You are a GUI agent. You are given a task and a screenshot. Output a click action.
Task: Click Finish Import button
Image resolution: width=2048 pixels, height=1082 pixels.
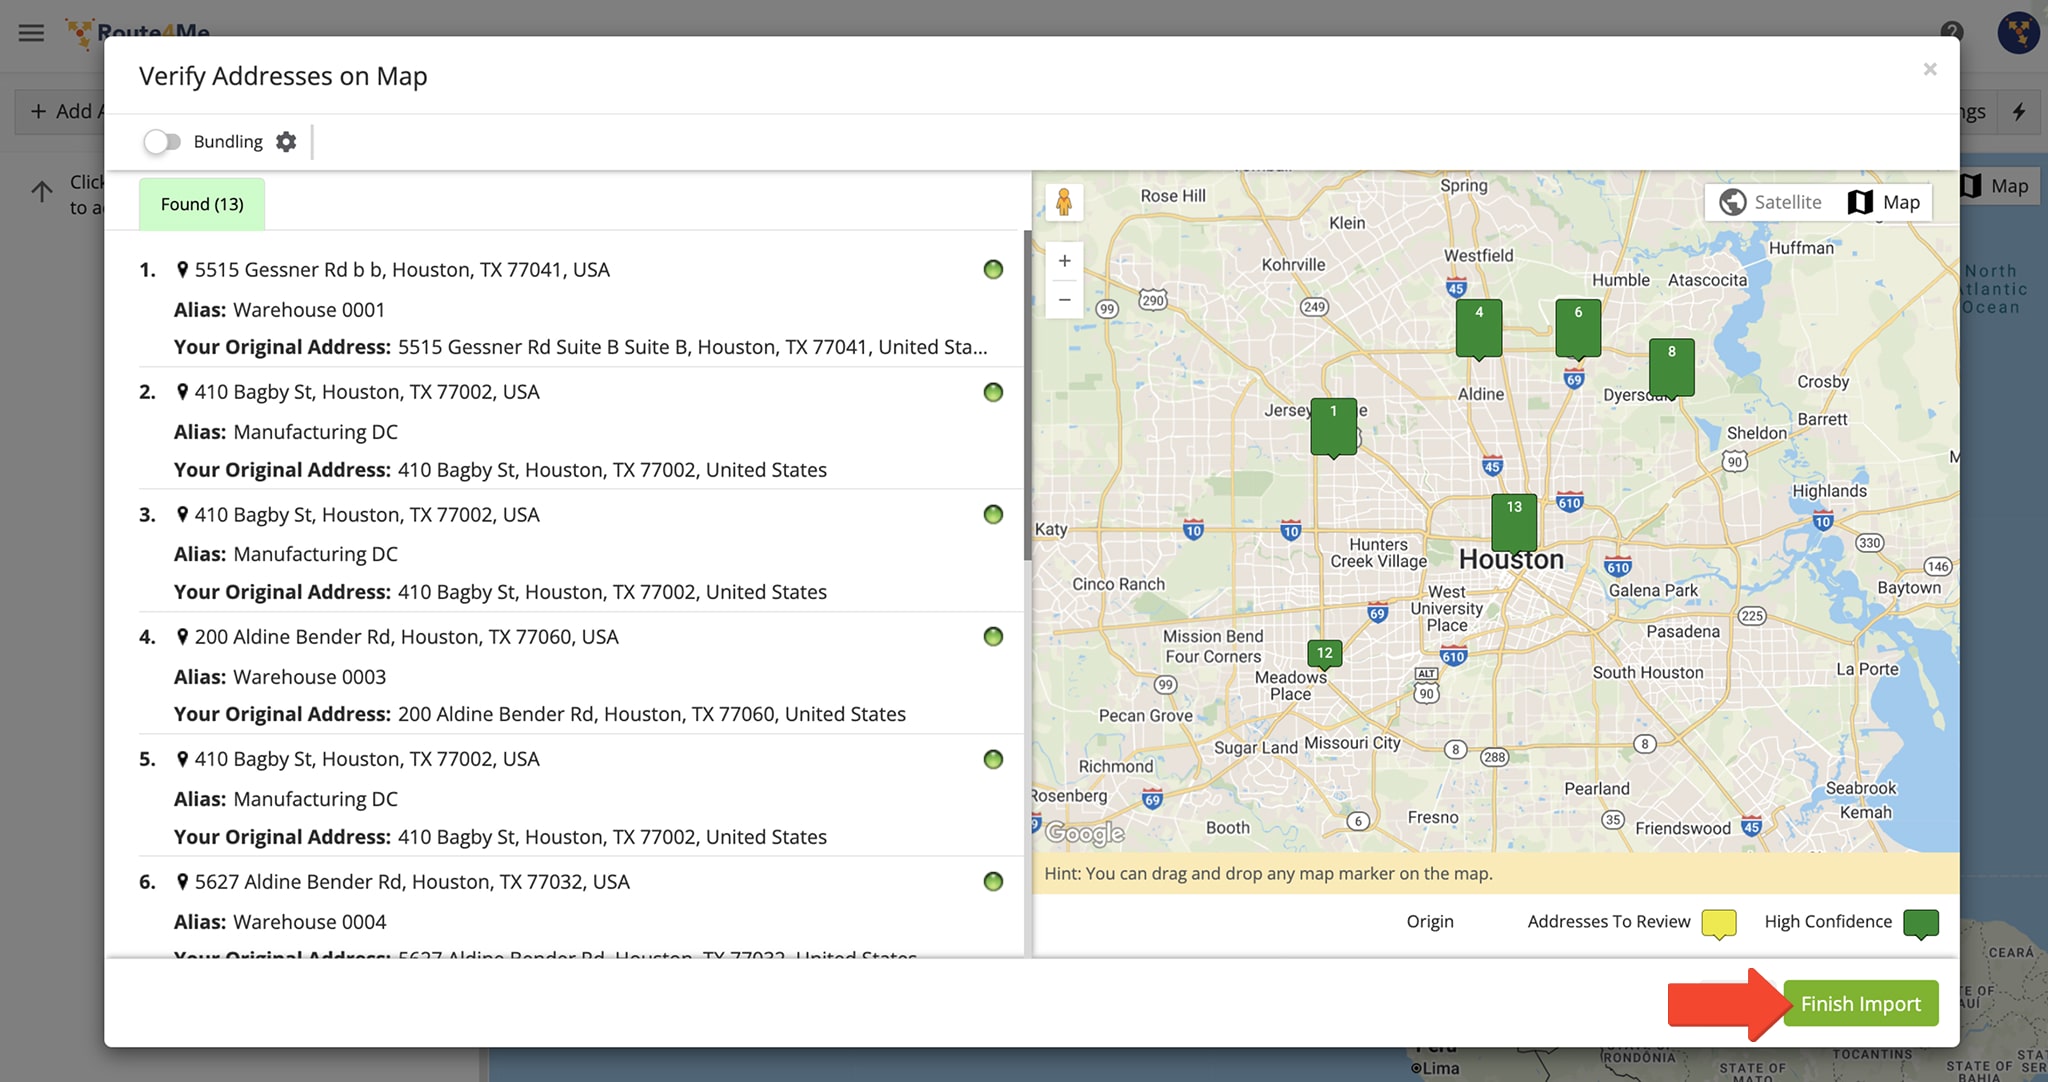1860,1003
